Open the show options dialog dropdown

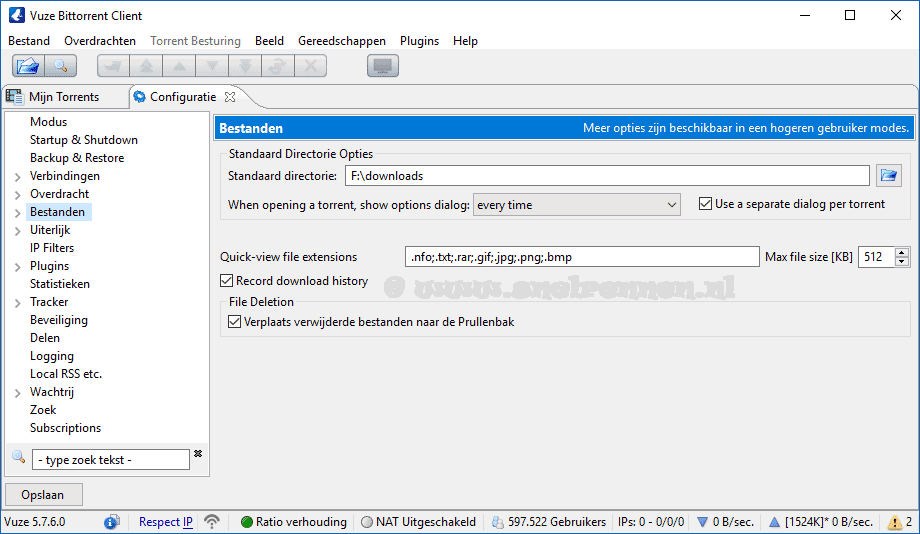click(577, 205)
